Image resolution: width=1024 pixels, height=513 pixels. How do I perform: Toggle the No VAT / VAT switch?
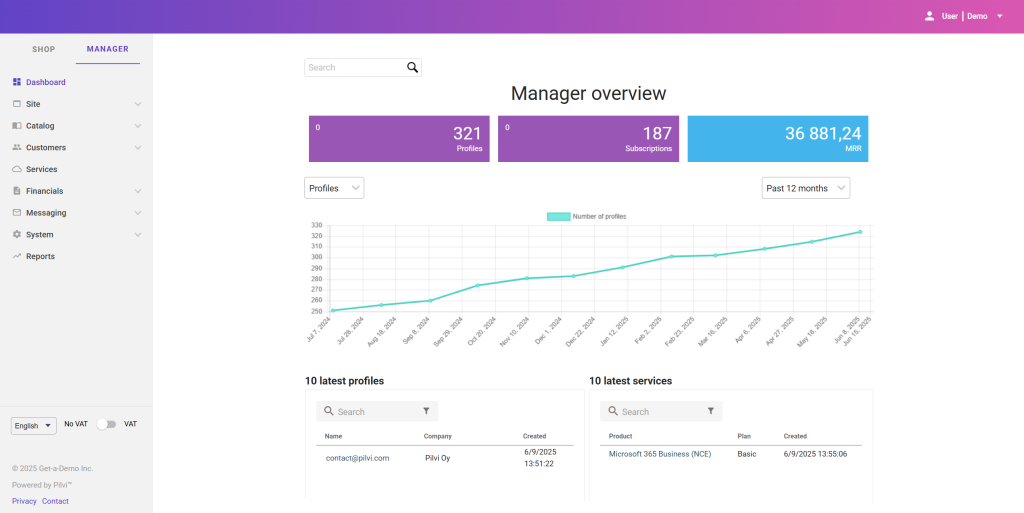point(106,424)
